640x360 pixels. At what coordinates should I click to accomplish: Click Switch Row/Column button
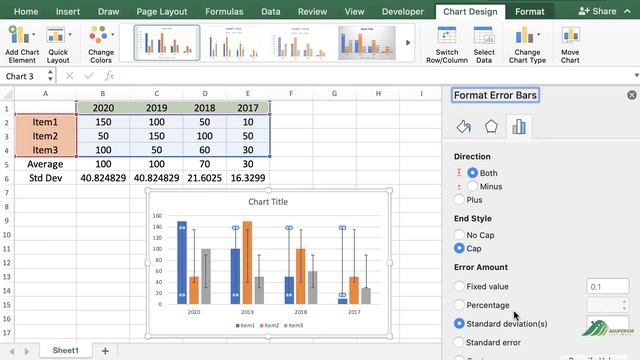(x=447, y=44)
